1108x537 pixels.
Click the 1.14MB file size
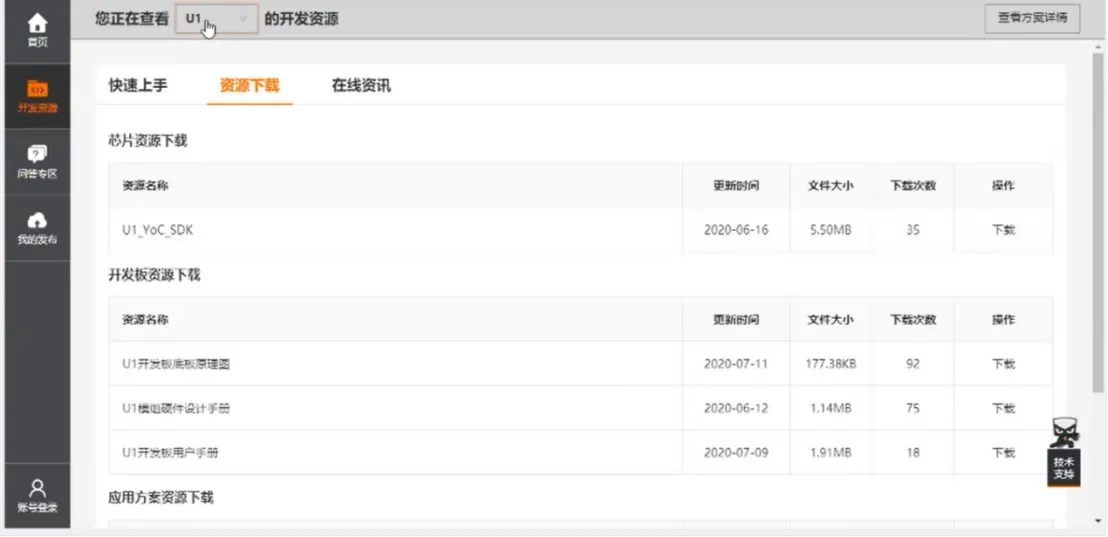click(x=831, y=408)
